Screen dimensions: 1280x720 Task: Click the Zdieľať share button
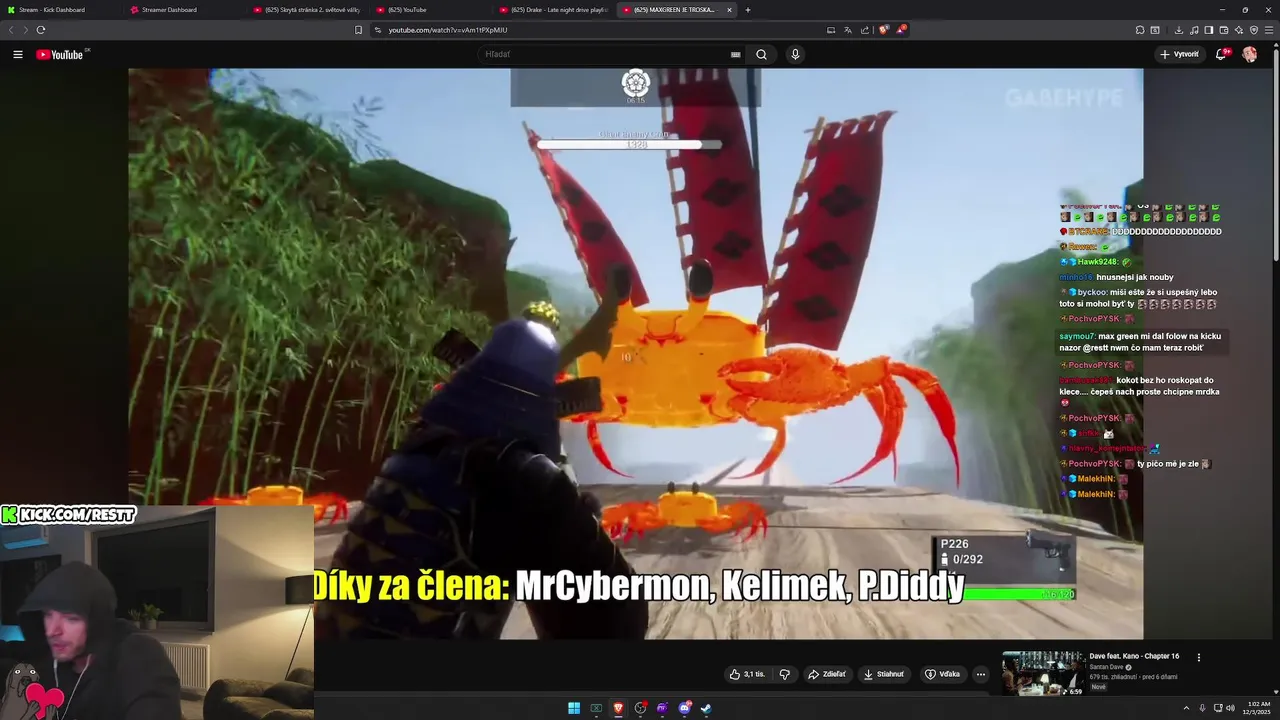[x=827, y=674]
